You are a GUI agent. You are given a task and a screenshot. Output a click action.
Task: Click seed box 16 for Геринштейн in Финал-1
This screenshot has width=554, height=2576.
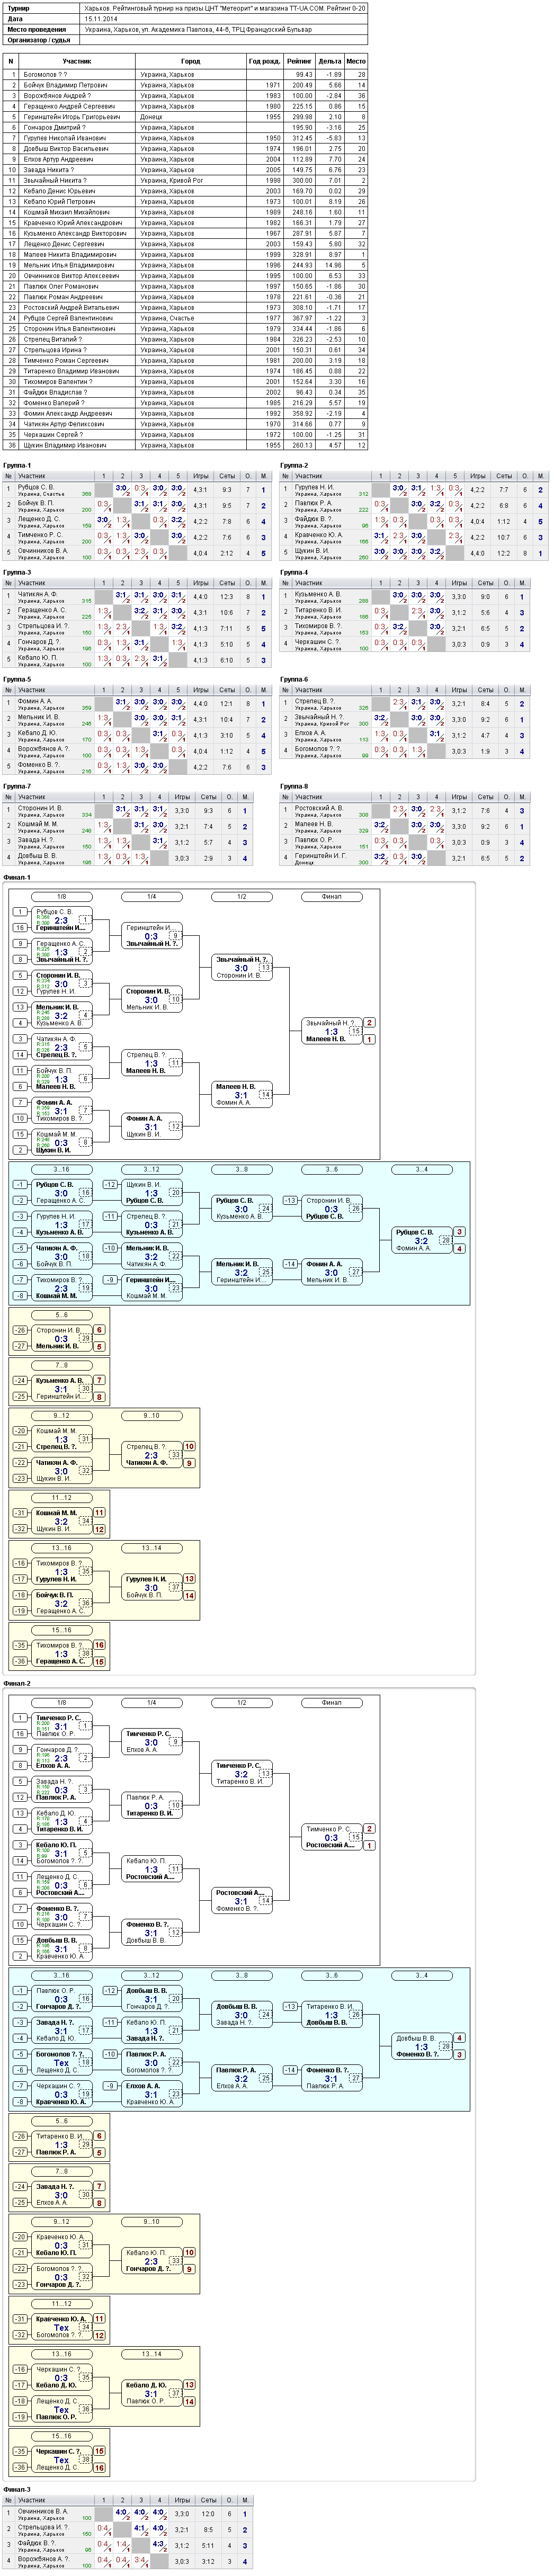click(x=19, y=927)
